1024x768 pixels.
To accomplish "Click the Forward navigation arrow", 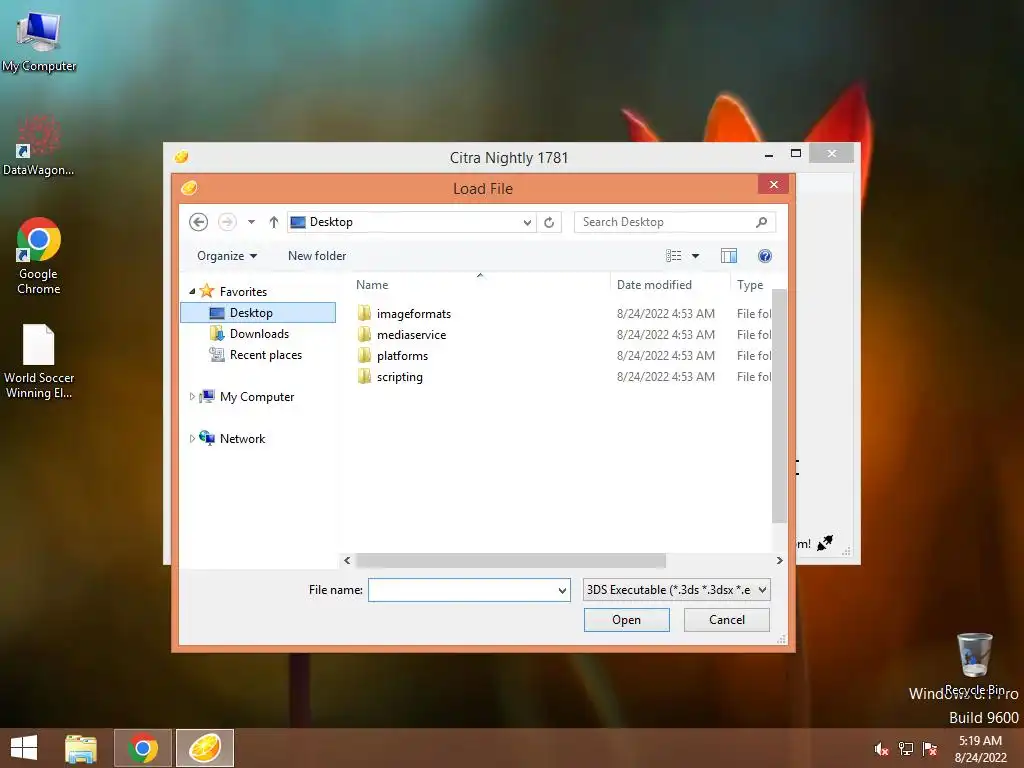I will 227,222.
